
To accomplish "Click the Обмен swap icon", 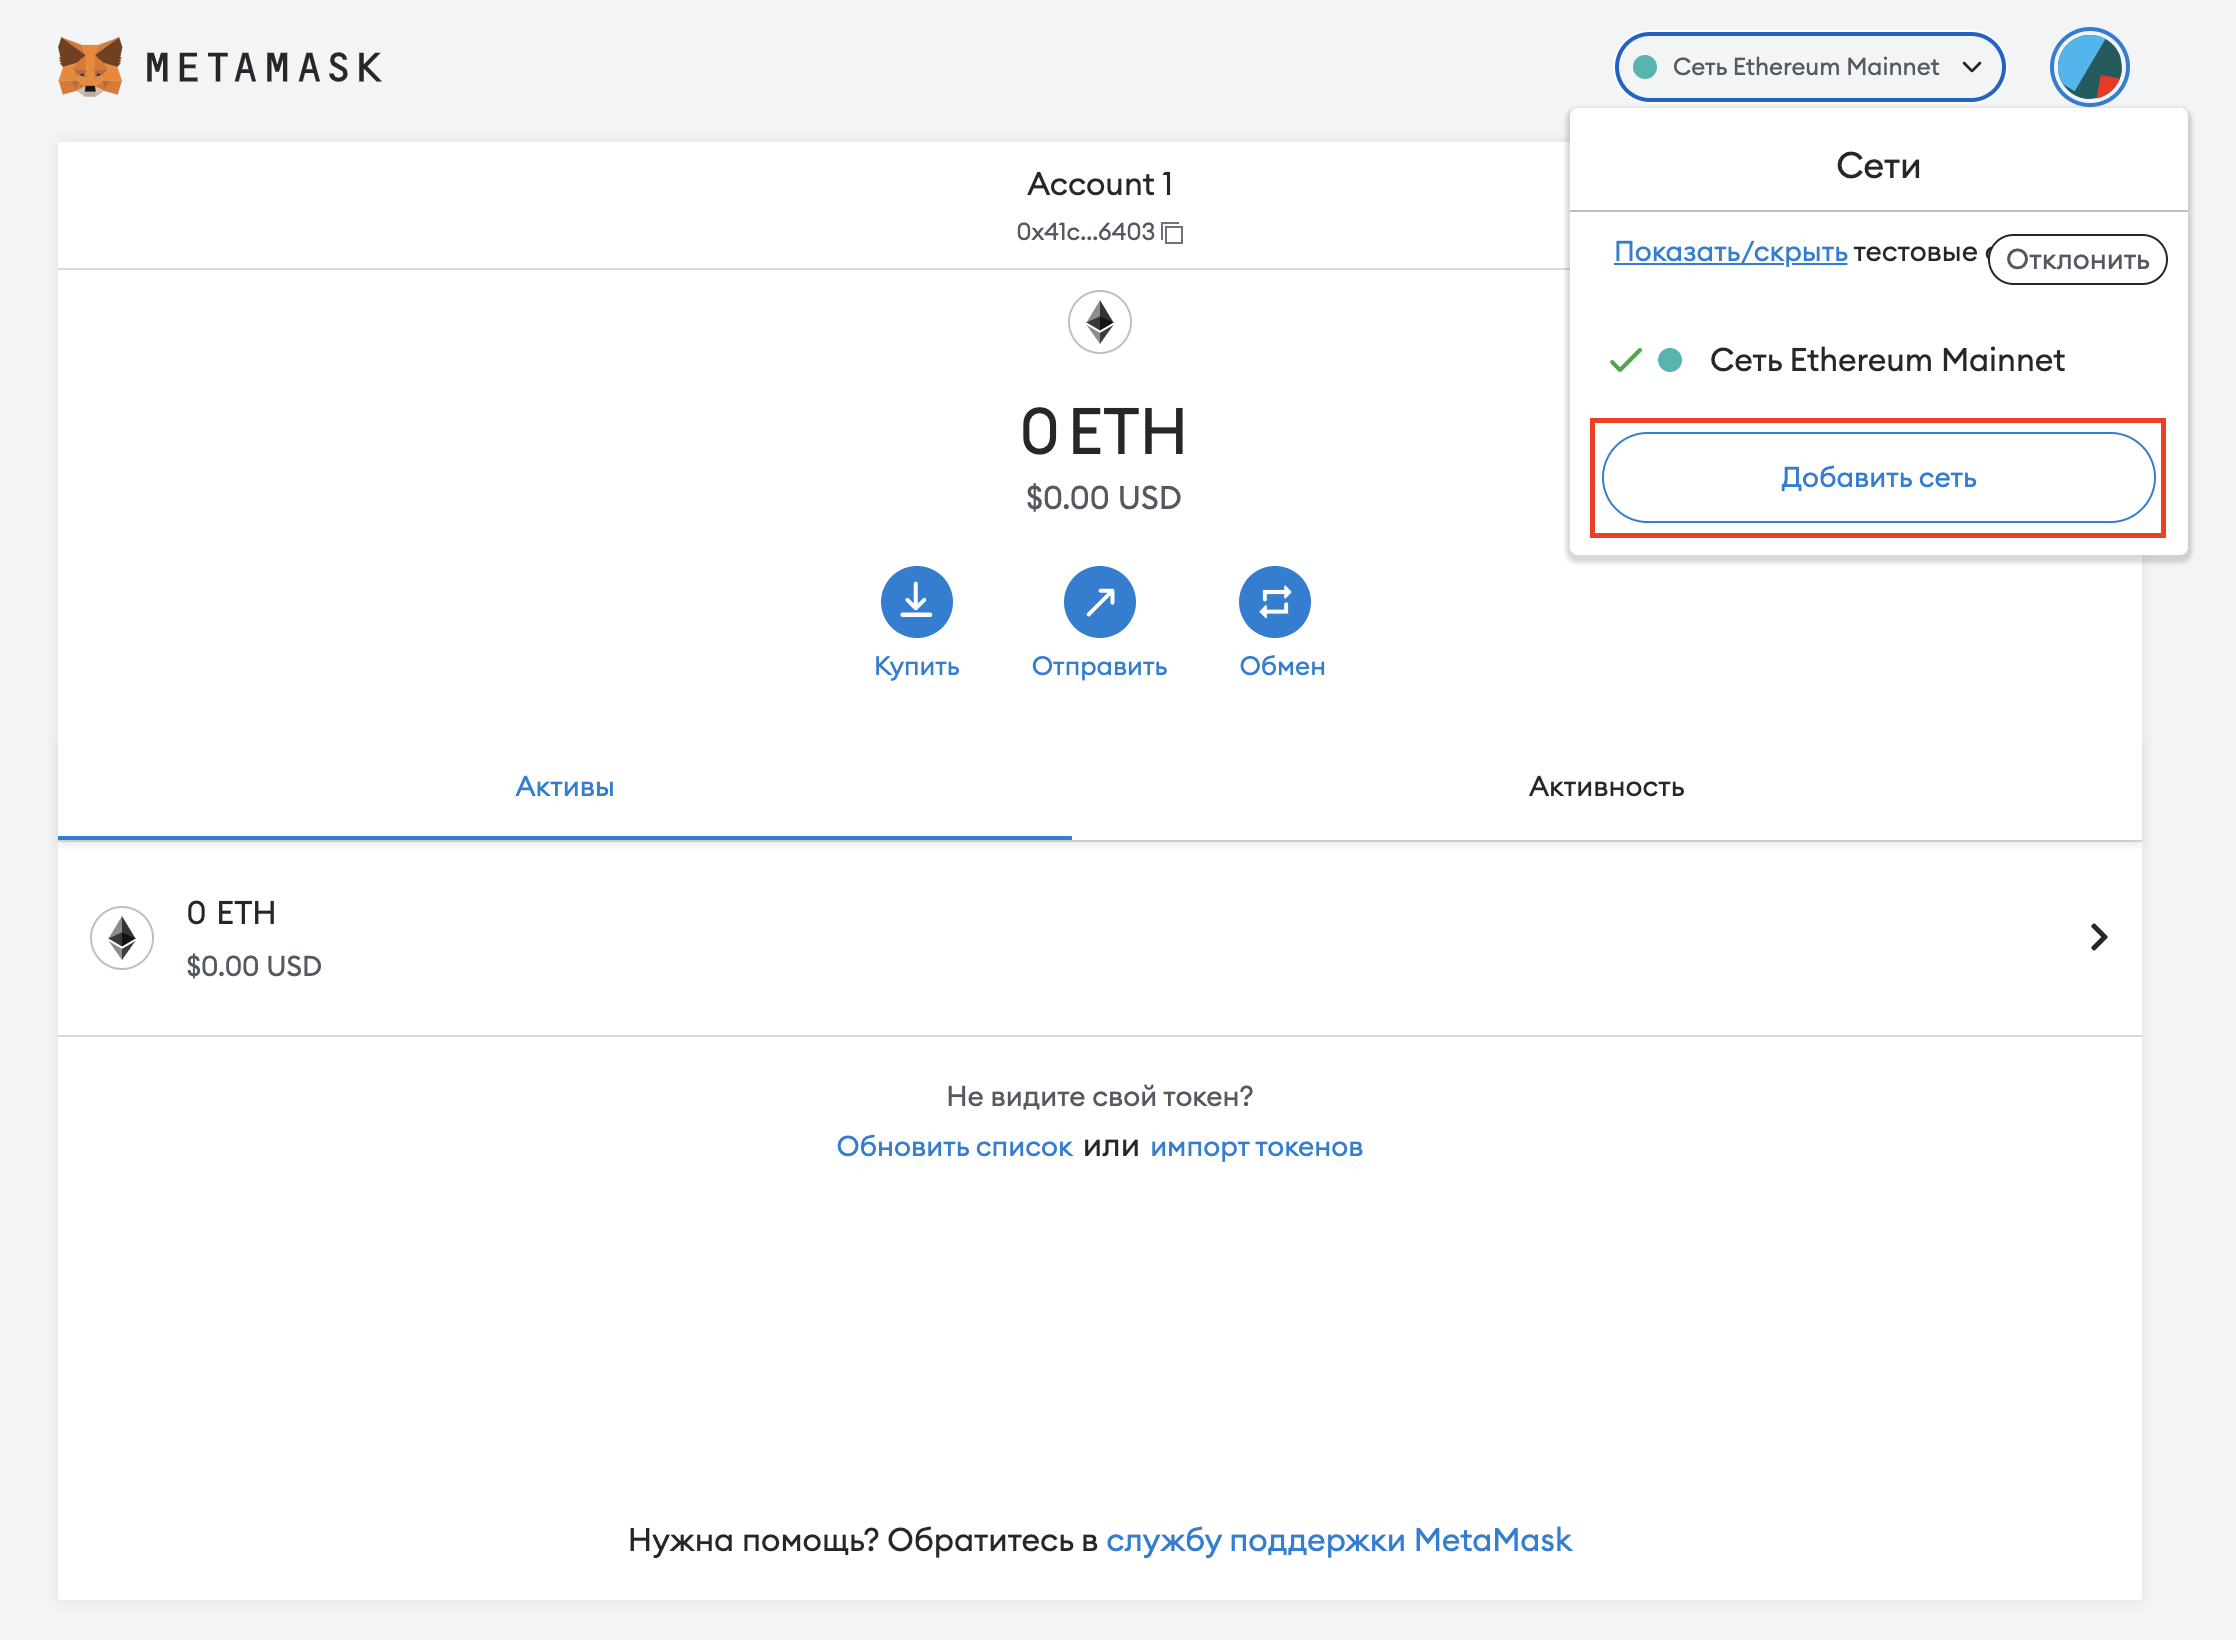I will 1274,602.
